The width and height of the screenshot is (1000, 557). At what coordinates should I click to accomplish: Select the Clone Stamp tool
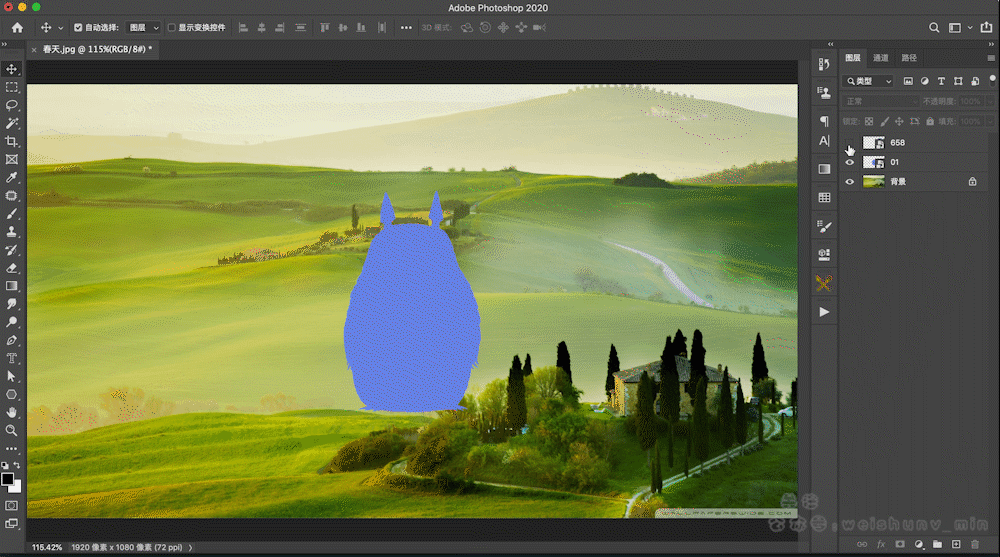(x=11, y=232)
